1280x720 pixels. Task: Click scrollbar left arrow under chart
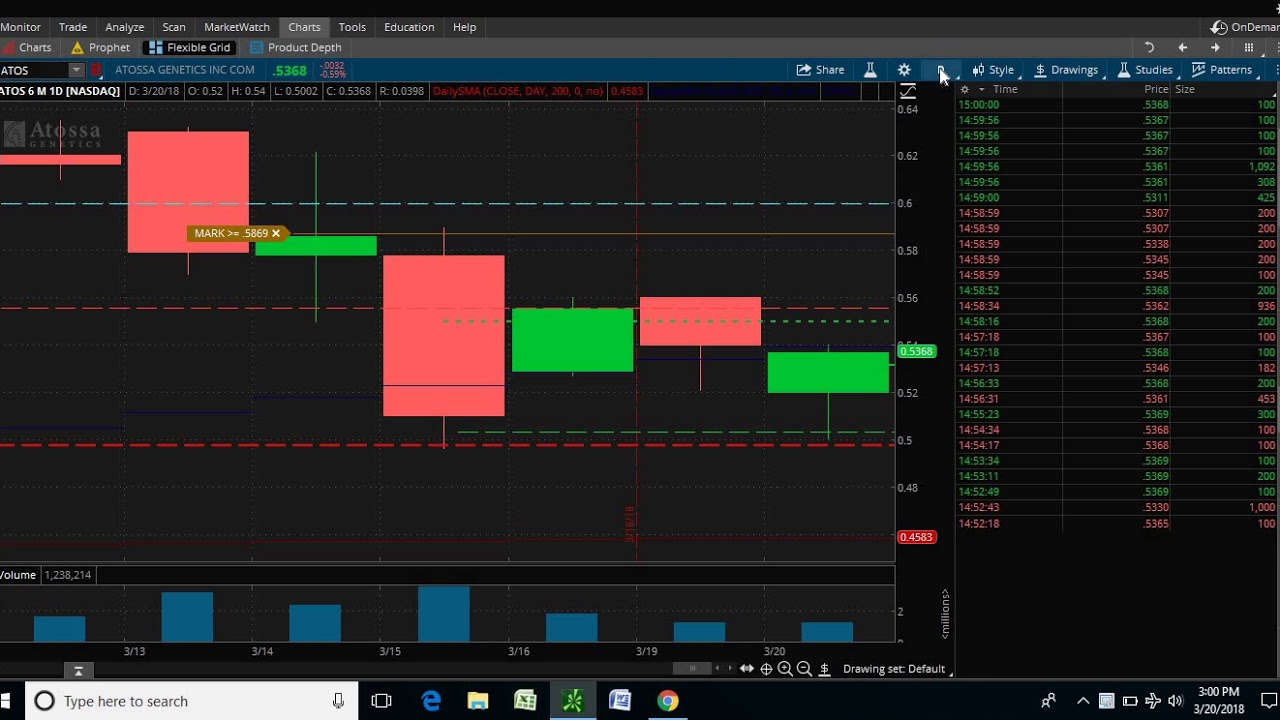[x=718, y=668]
